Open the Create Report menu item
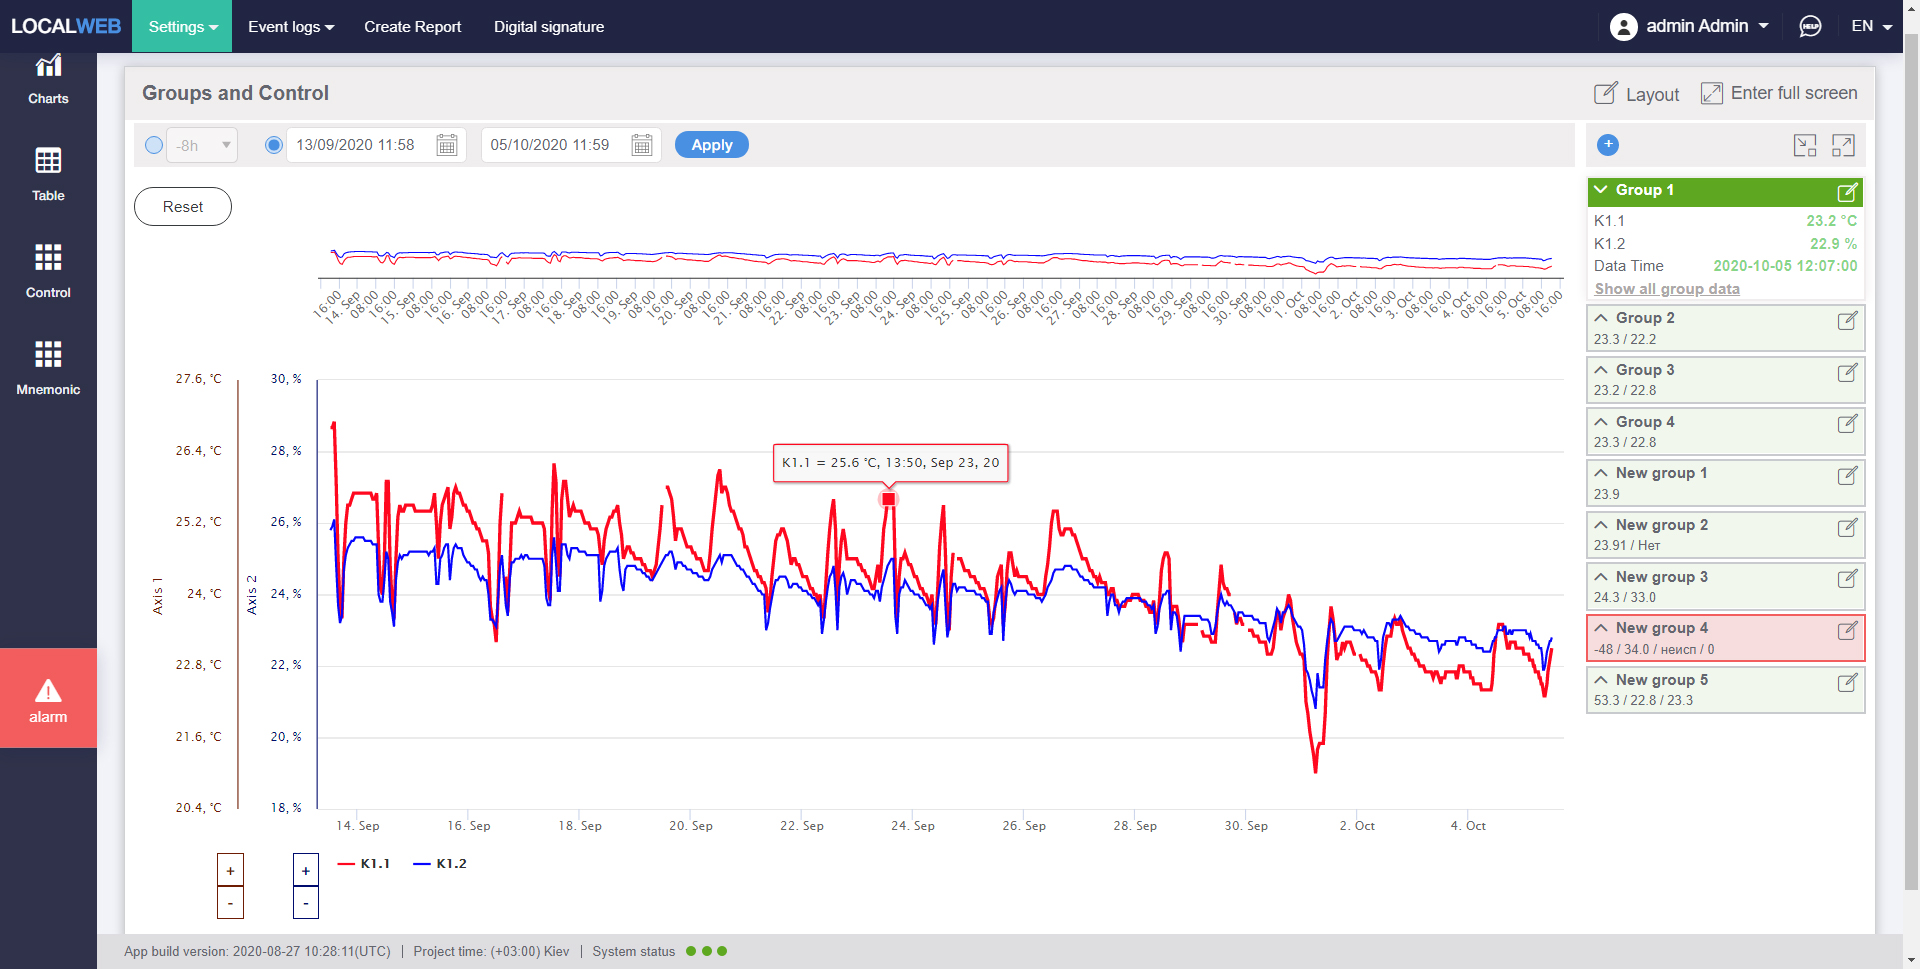This screenshot has width=1920, height=969. [x=412, y=27]
